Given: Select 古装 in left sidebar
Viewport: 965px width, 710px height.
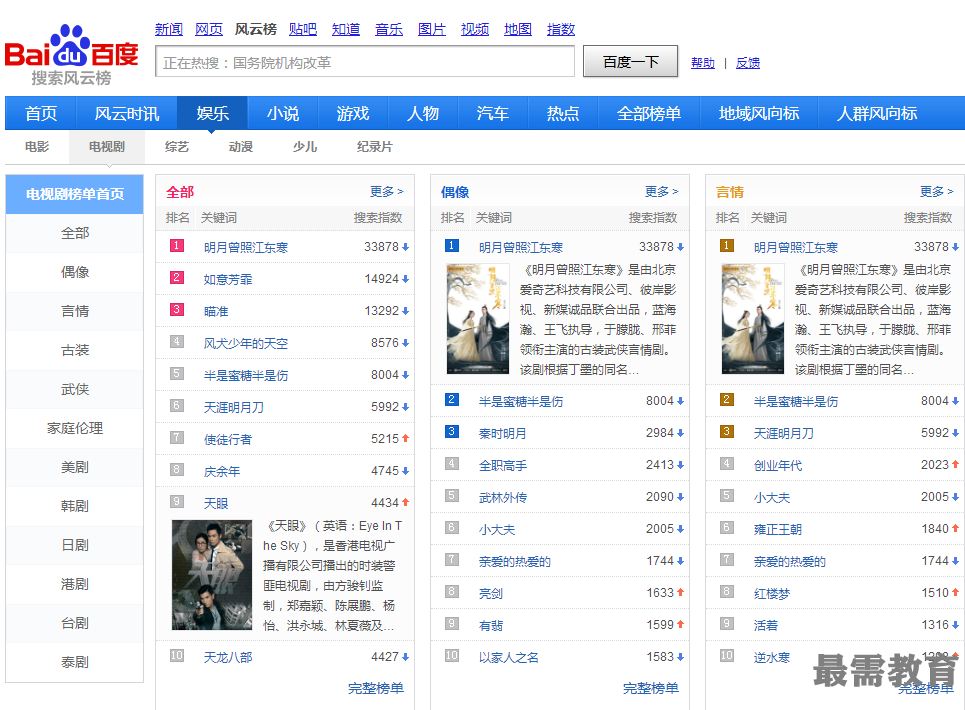Looking at the screenshot, I should tap(74, 350).
